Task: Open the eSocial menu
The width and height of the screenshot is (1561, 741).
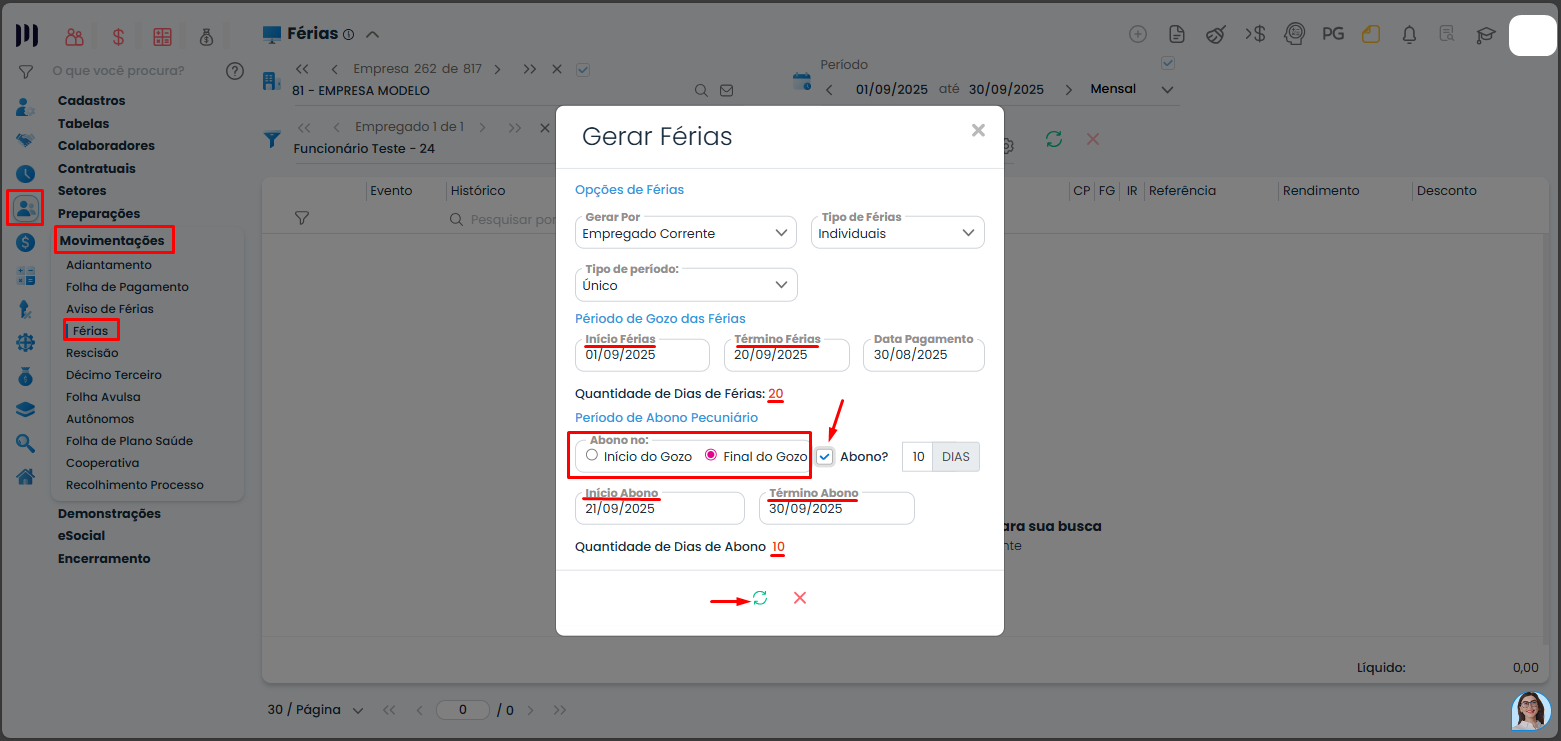Action: [x=82, y=535]
